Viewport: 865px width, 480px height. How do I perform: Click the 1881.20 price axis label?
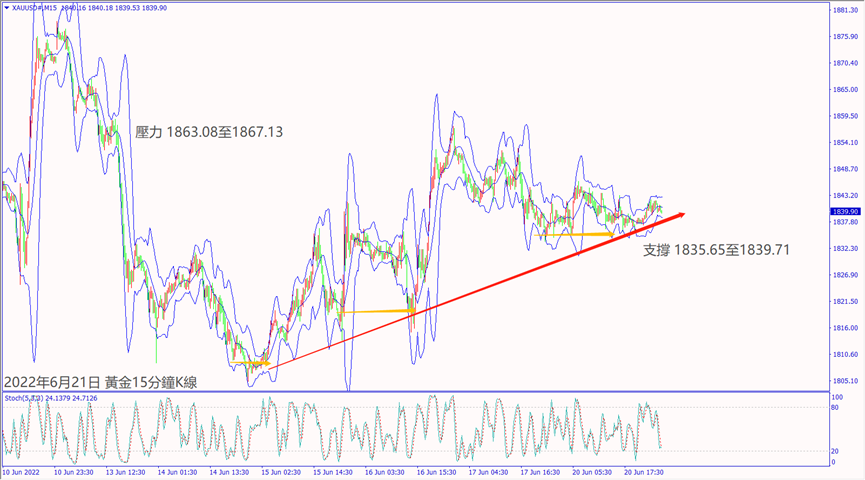coord(845,11)
